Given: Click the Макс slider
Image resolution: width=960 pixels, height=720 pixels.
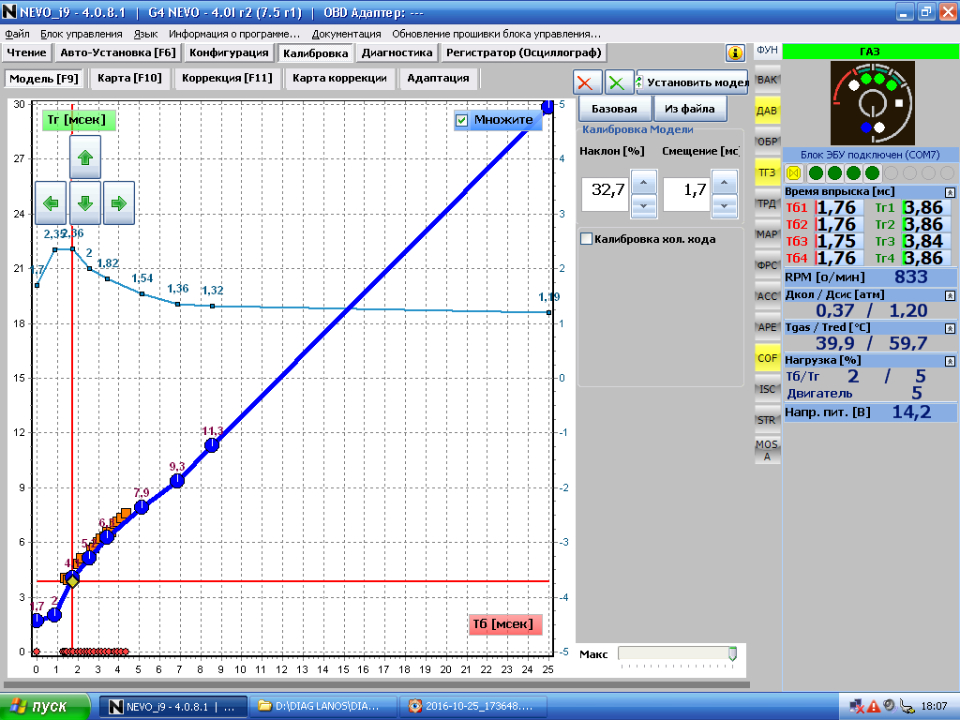Looking at the screenshot, I should click(x=677, y=653).
